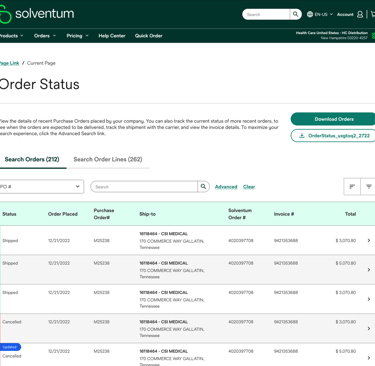
Task: Click the filter icon above the table
Action: click(x=368, y=187)
